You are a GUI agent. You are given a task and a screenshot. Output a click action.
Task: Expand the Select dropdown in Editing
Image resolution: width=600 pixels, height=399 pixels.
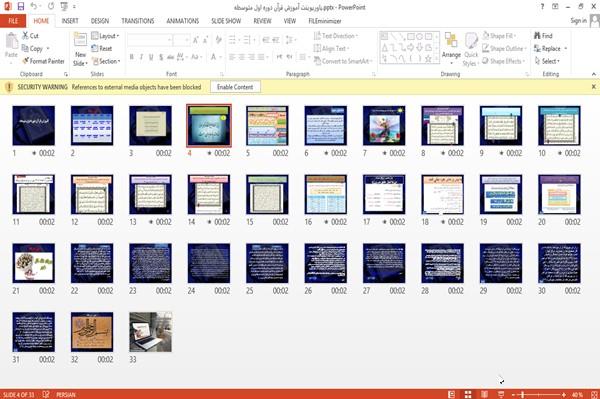547,61
